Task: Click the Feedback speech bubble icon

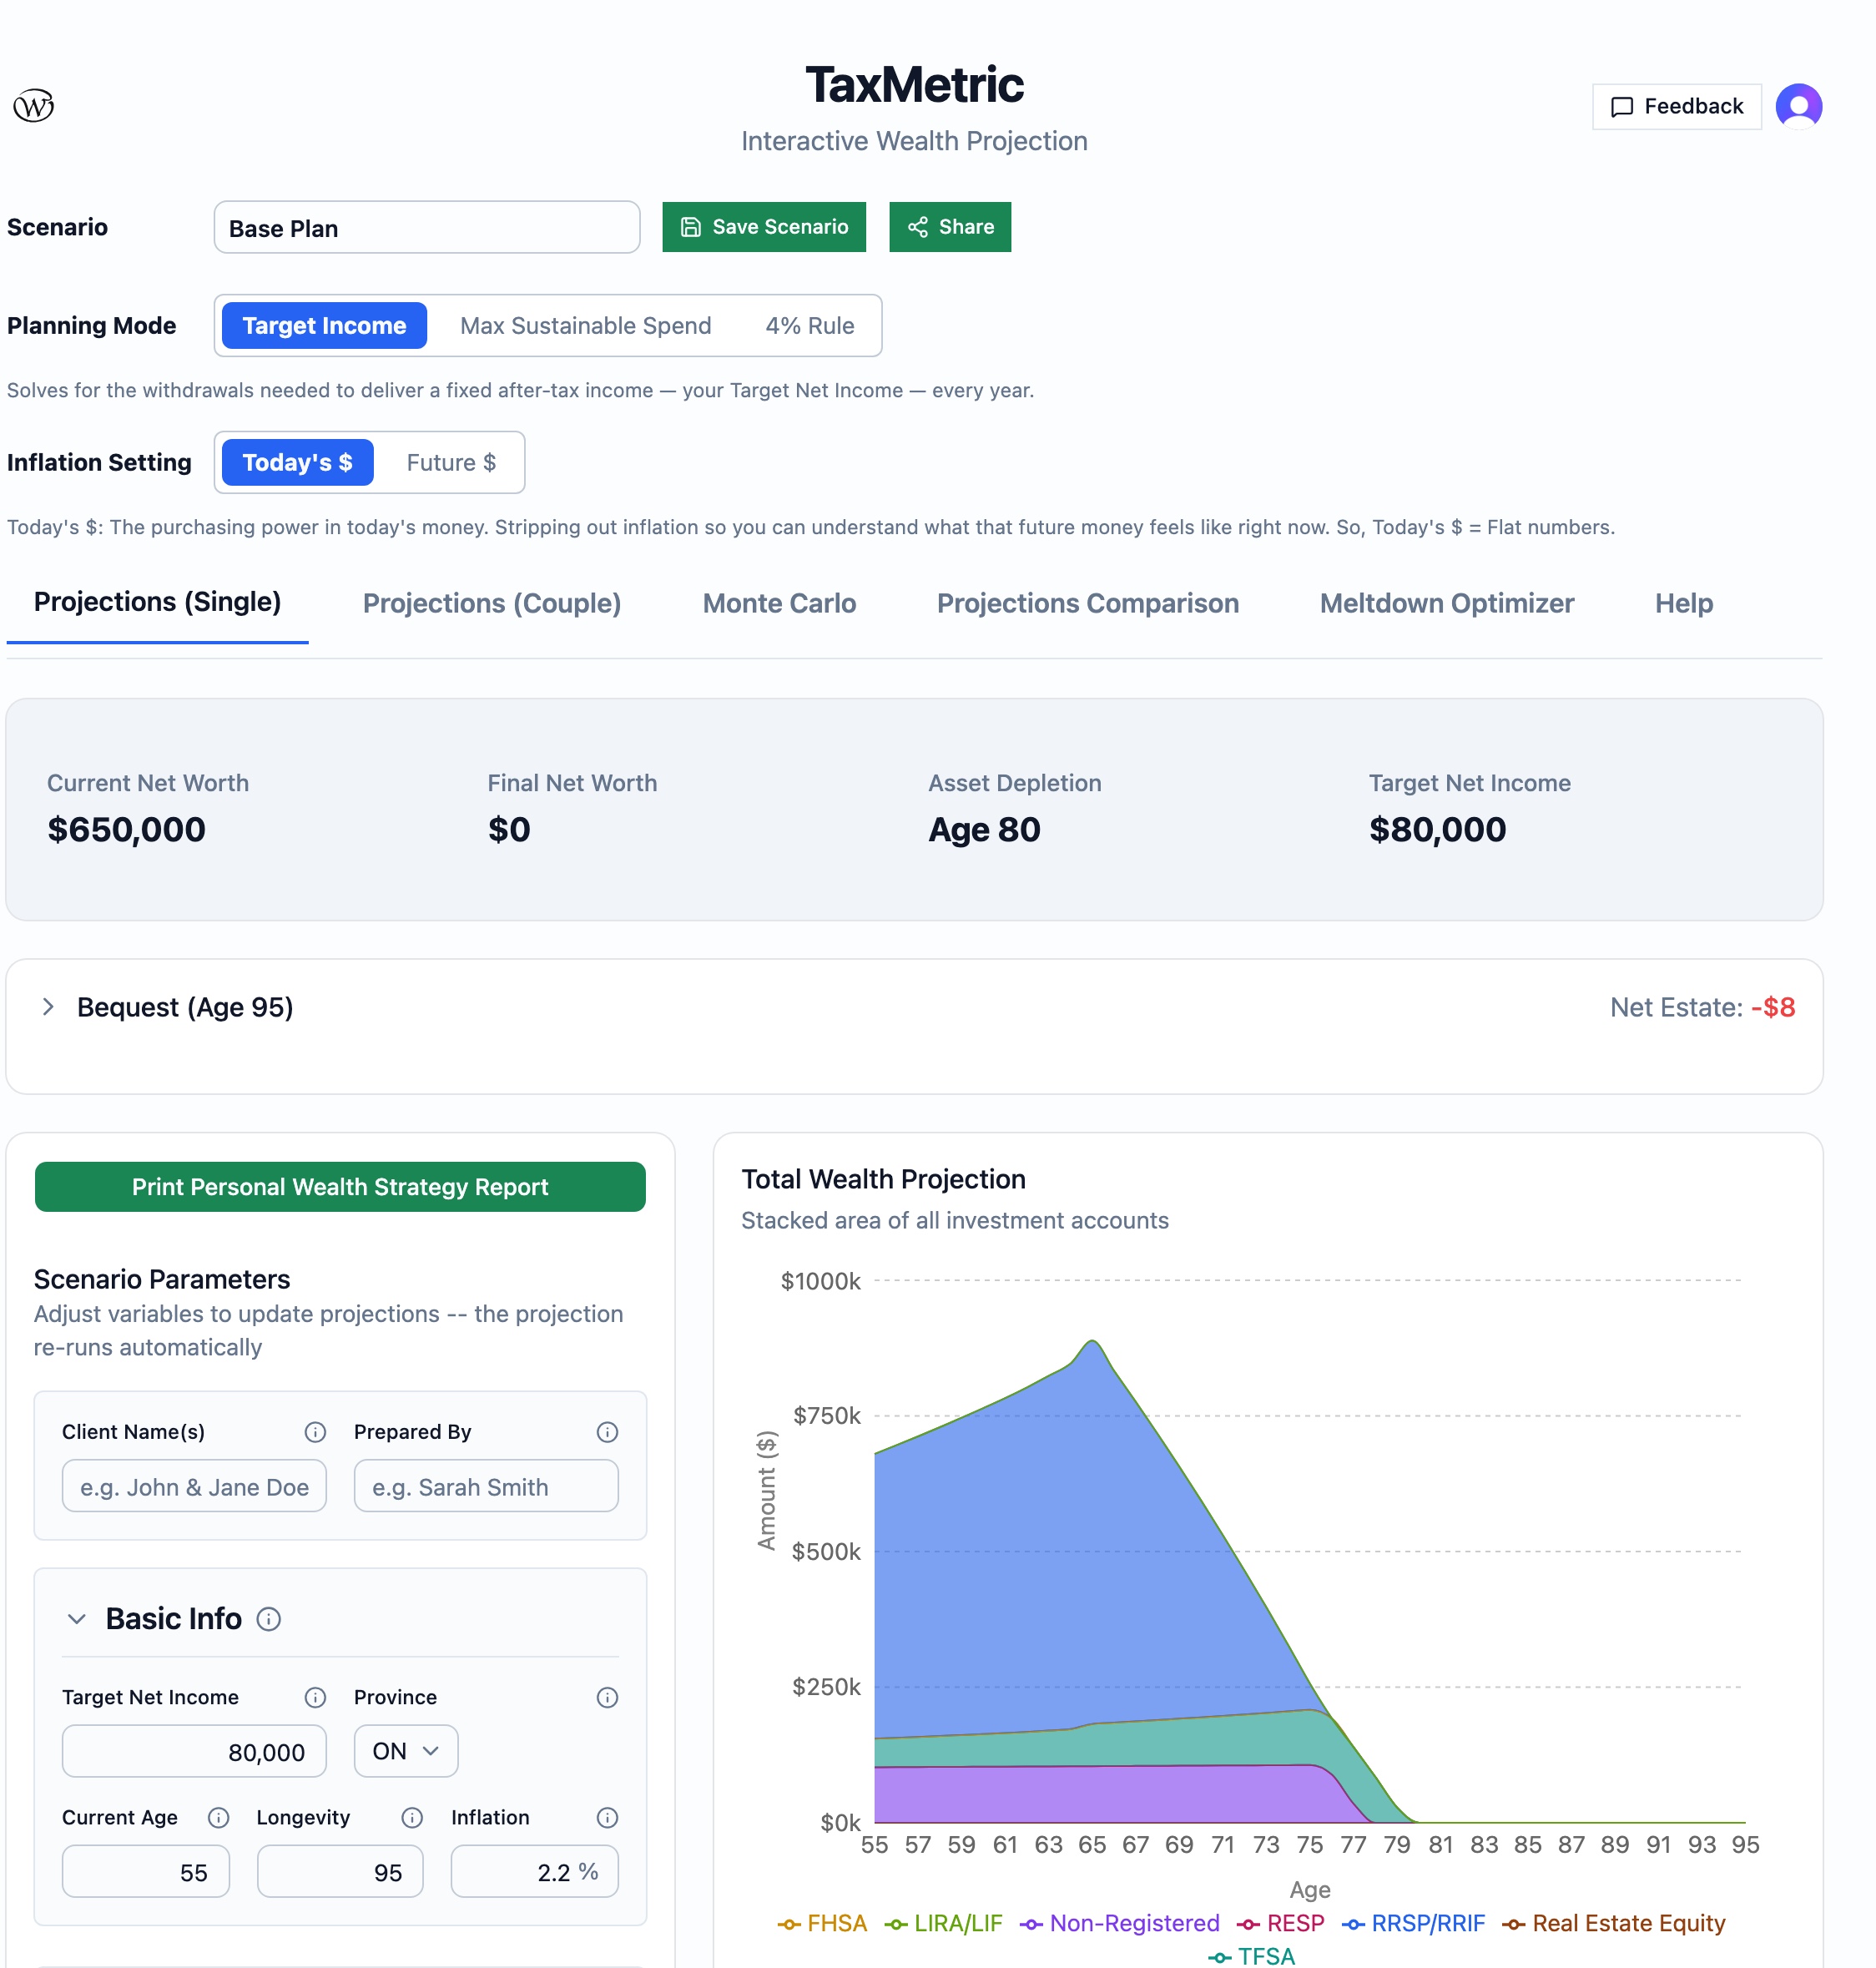Action: [1622, 107]
